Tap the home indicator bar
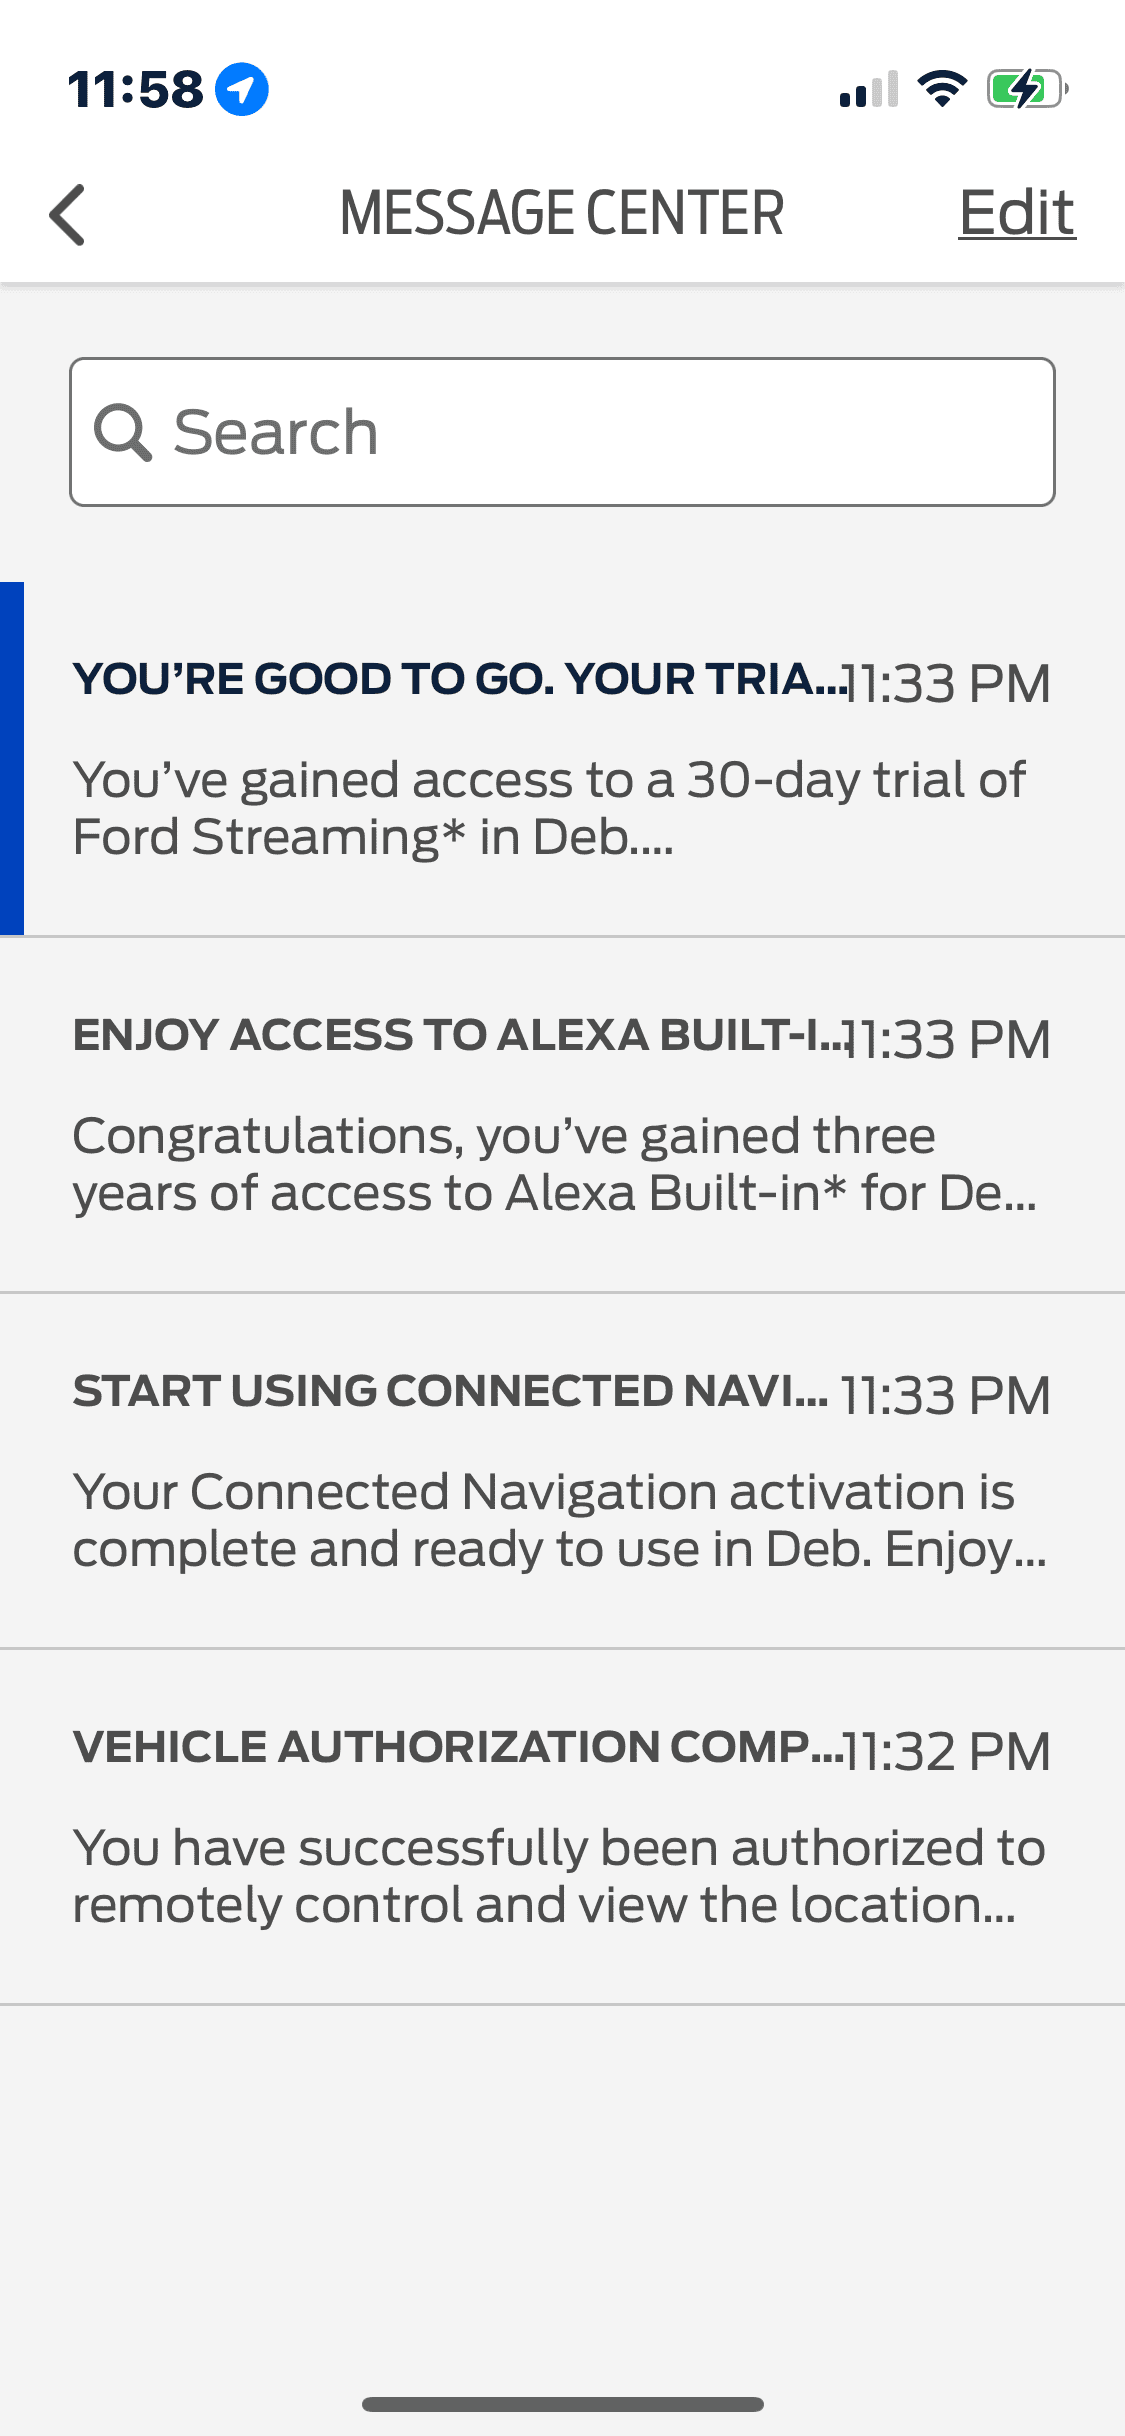The width and height of the screenshot is (1125, 2436). click(x=563, y=2404)
